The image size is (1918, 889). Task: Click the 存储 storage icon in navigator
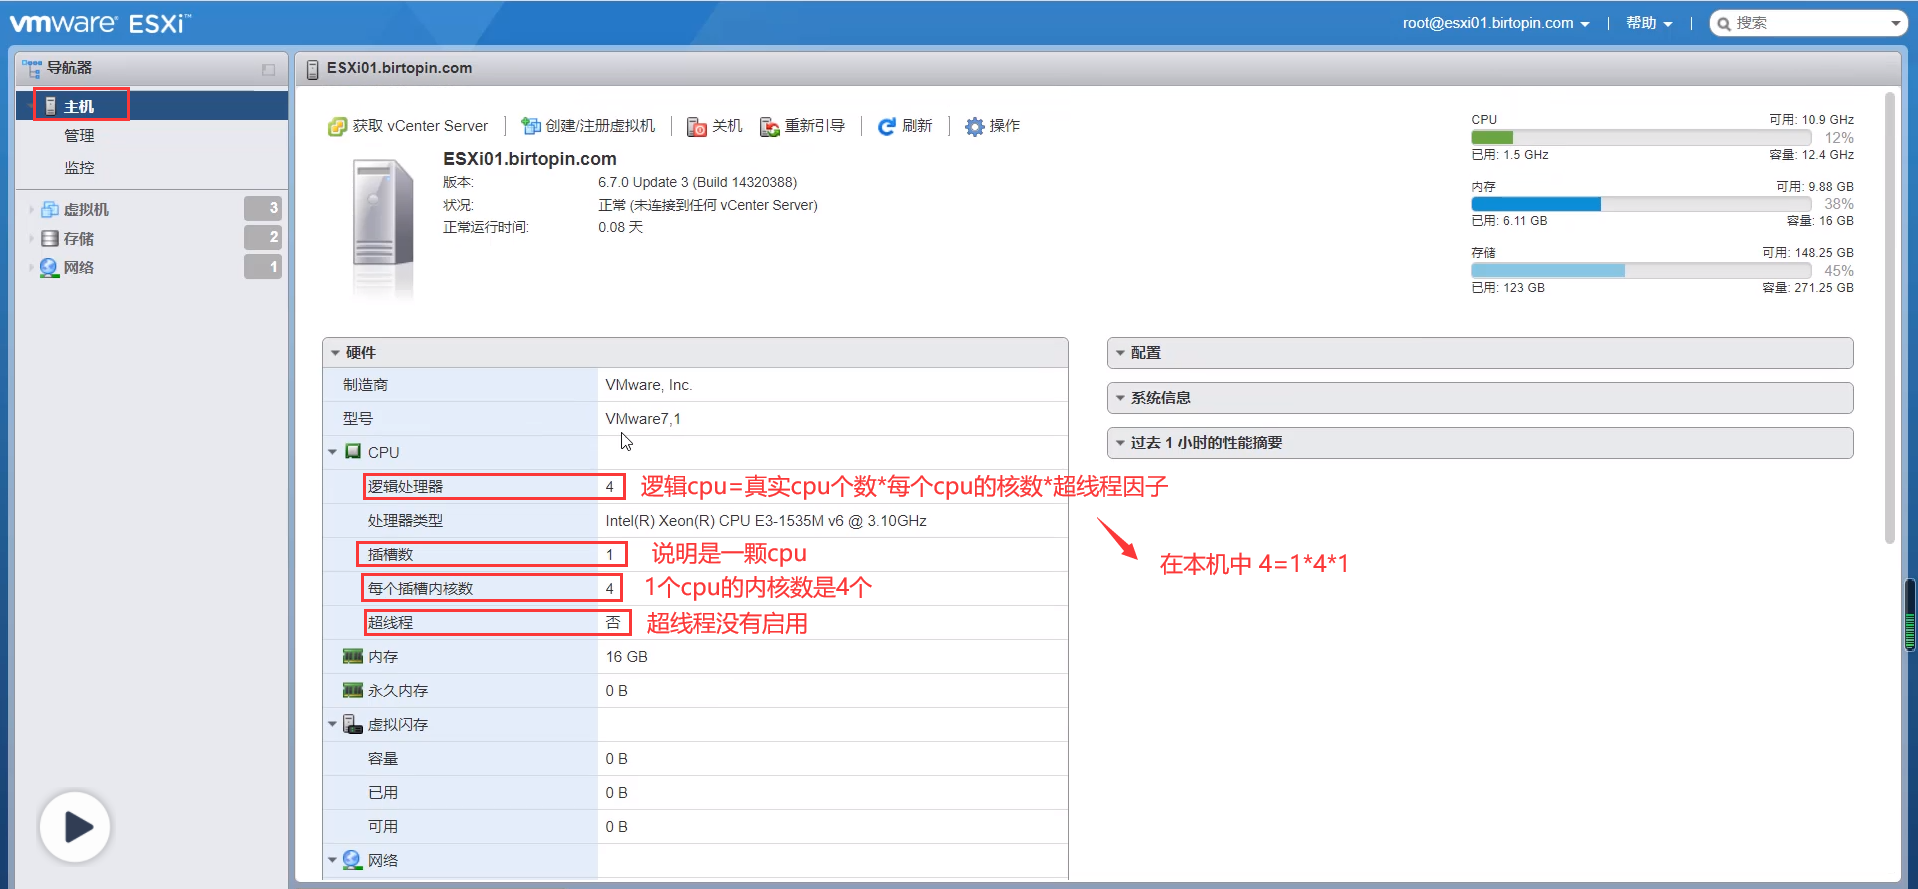pos(50,238)
